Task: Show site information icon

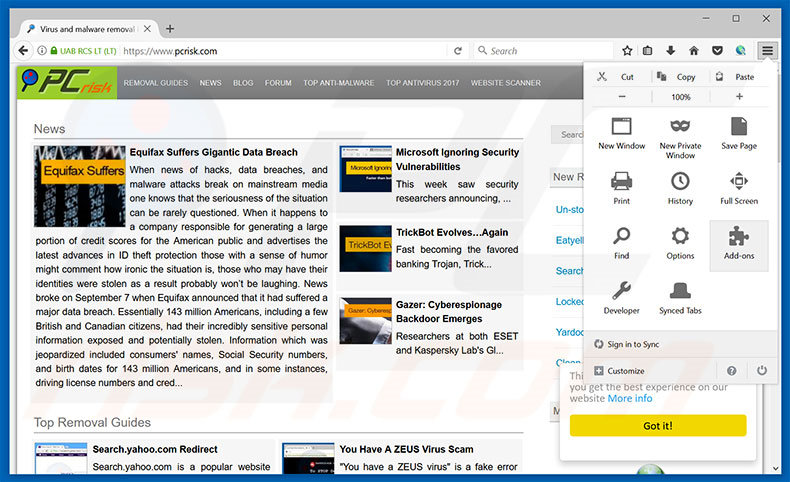Action: click(x=42, y=50)
